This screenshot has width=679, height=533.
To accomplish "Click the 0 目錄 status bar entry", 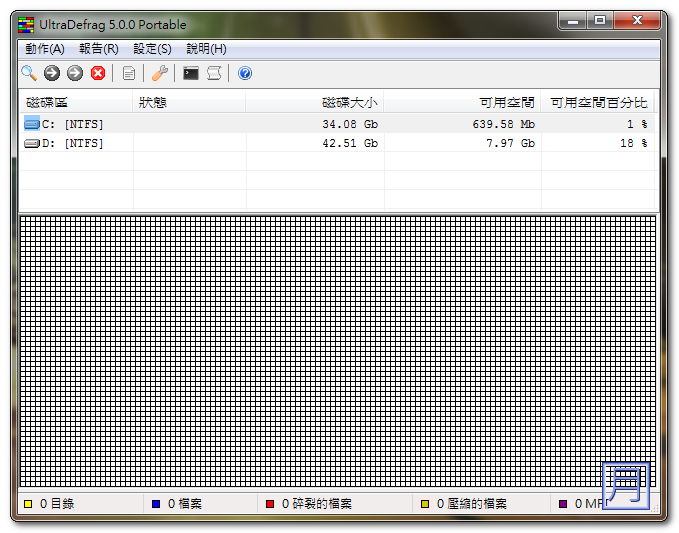I will 57,504.
